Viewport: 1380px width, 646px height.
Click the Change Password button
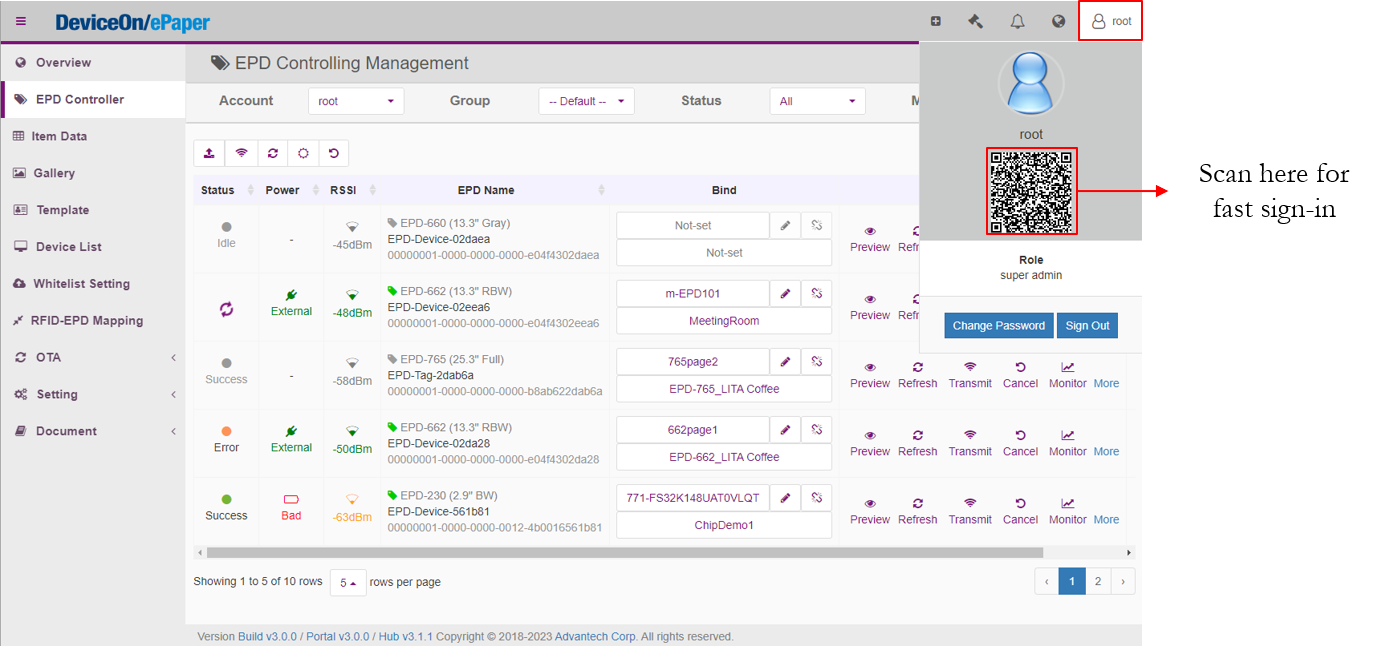(x=998, y=325)
